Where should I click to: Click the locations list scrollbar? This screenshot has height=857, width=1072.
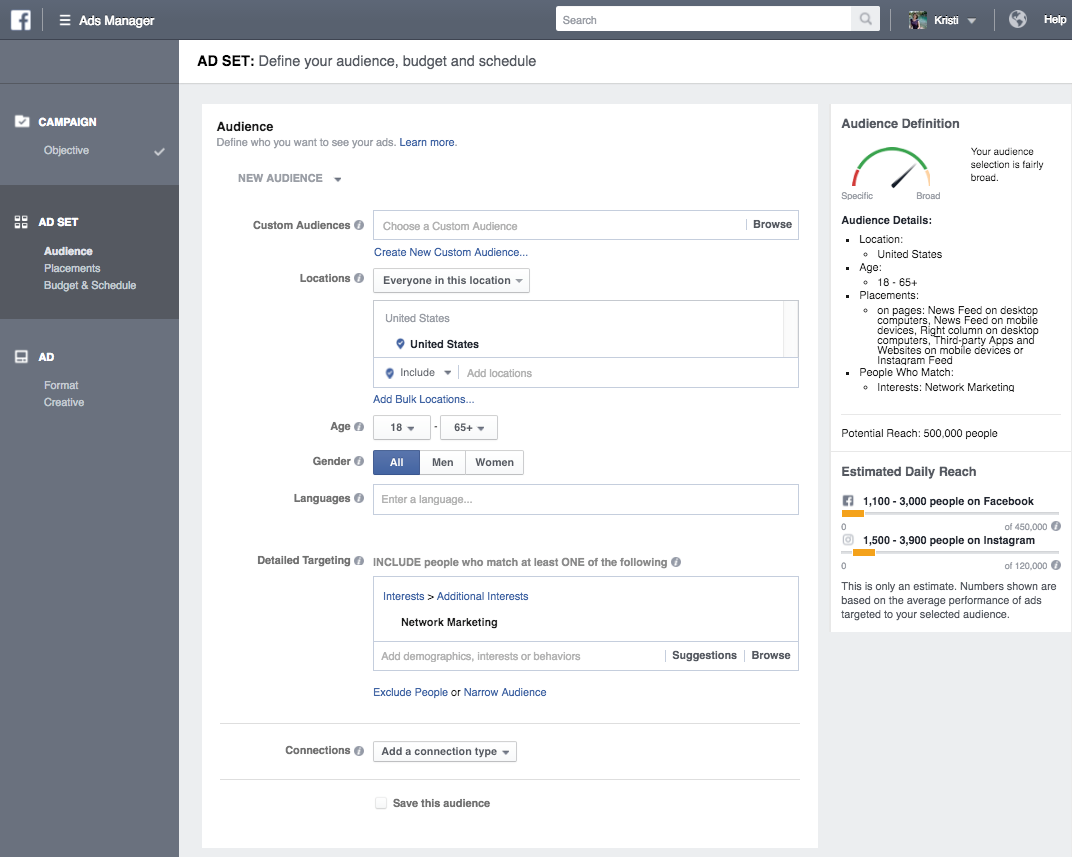pos(790,329)
